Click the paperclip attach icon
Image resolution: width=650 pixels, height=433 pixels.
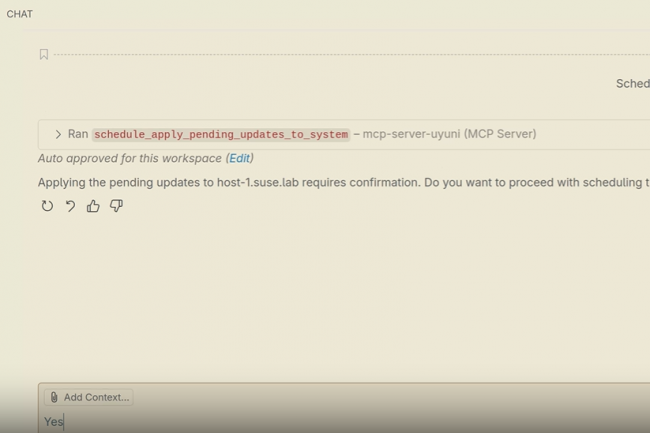pos(54,397)
